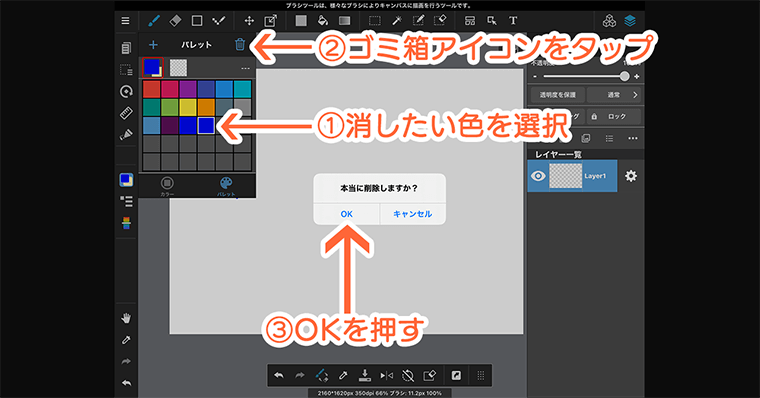Clear layer icon in bottom bar
Screen dimensions: 760x398
(429, 375)
